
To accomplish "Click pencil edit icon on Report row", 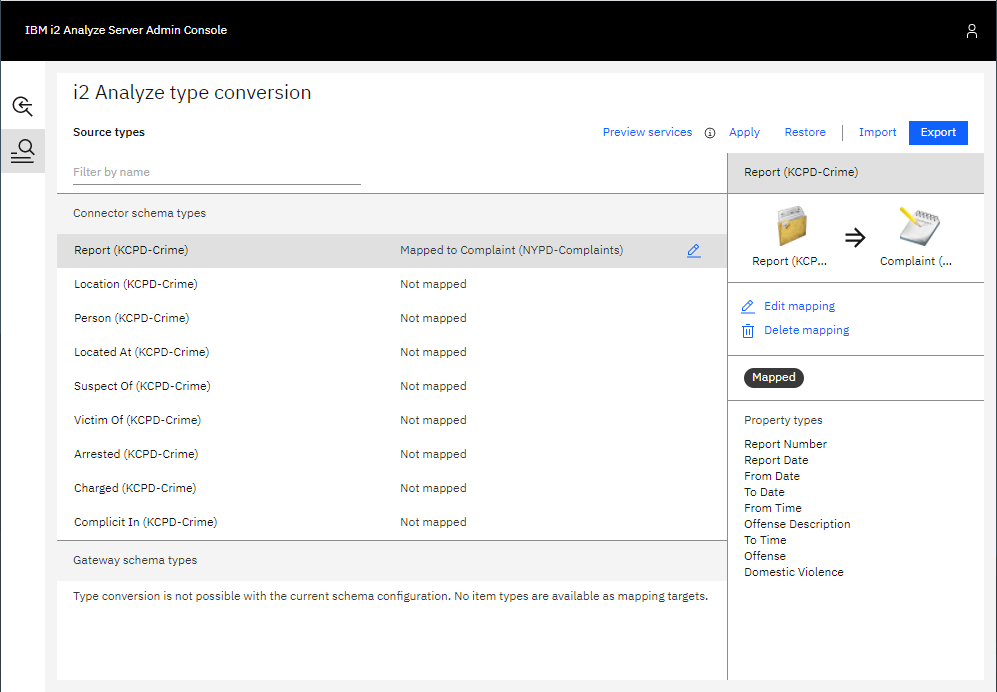I will tap(694, 251).
